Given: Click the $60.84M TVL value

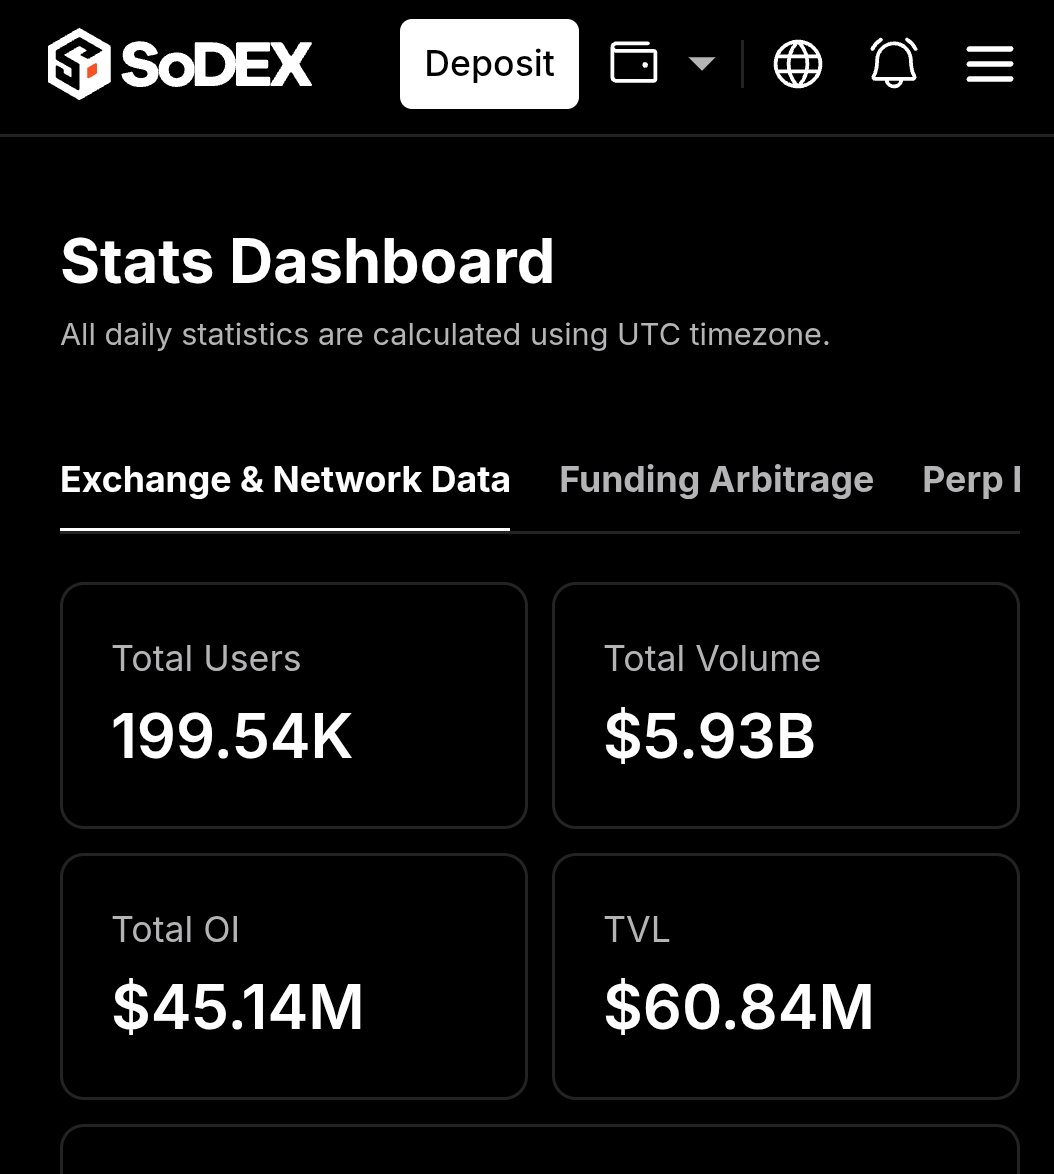Looking at the screenshot, I should click(x=739, y=1008).
